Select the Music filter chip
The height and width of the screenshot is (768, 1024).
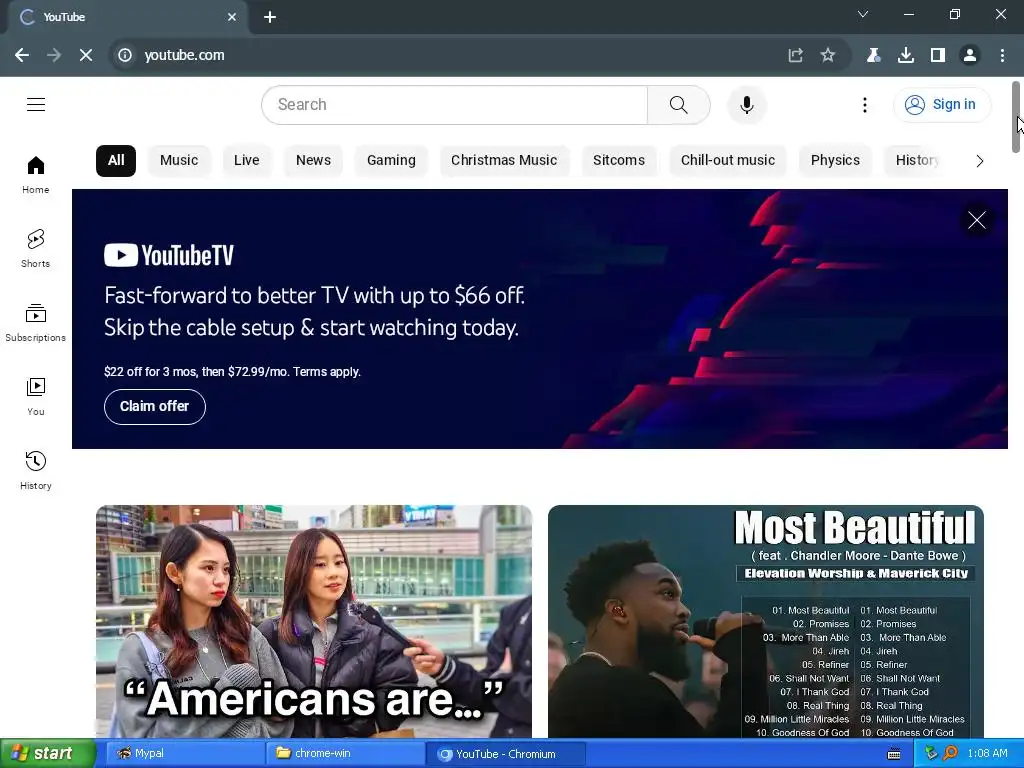(179, 161)
